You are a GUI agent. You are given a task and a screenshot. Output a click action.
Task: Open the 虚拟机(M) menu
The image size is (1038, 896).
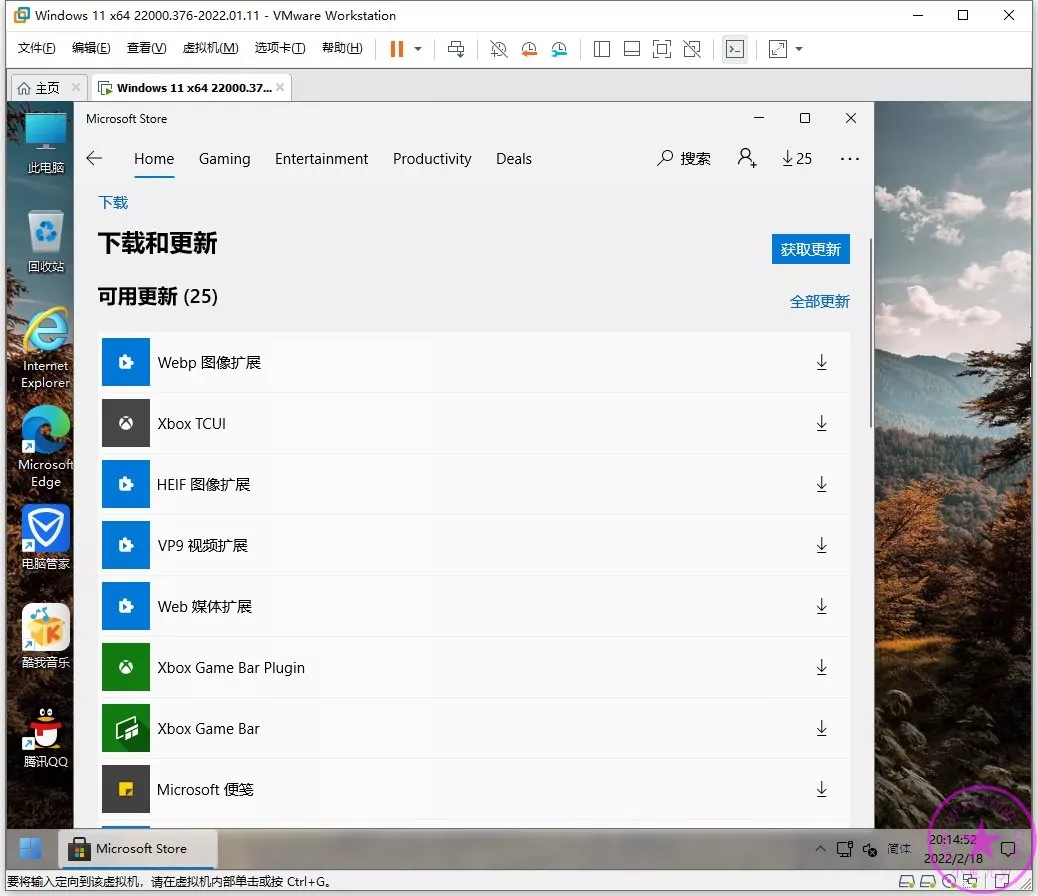[210, 48]
